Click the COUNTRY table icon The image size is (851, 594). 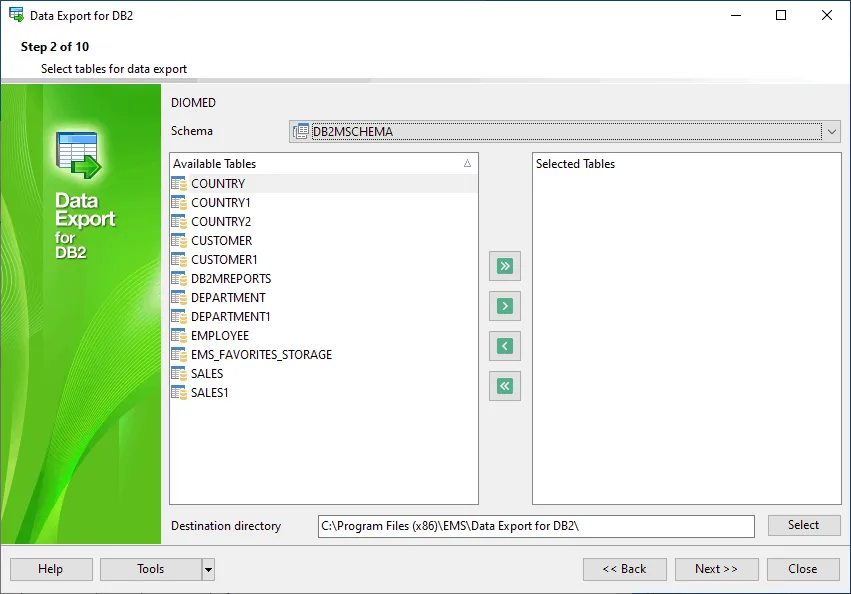pos(179,184)
